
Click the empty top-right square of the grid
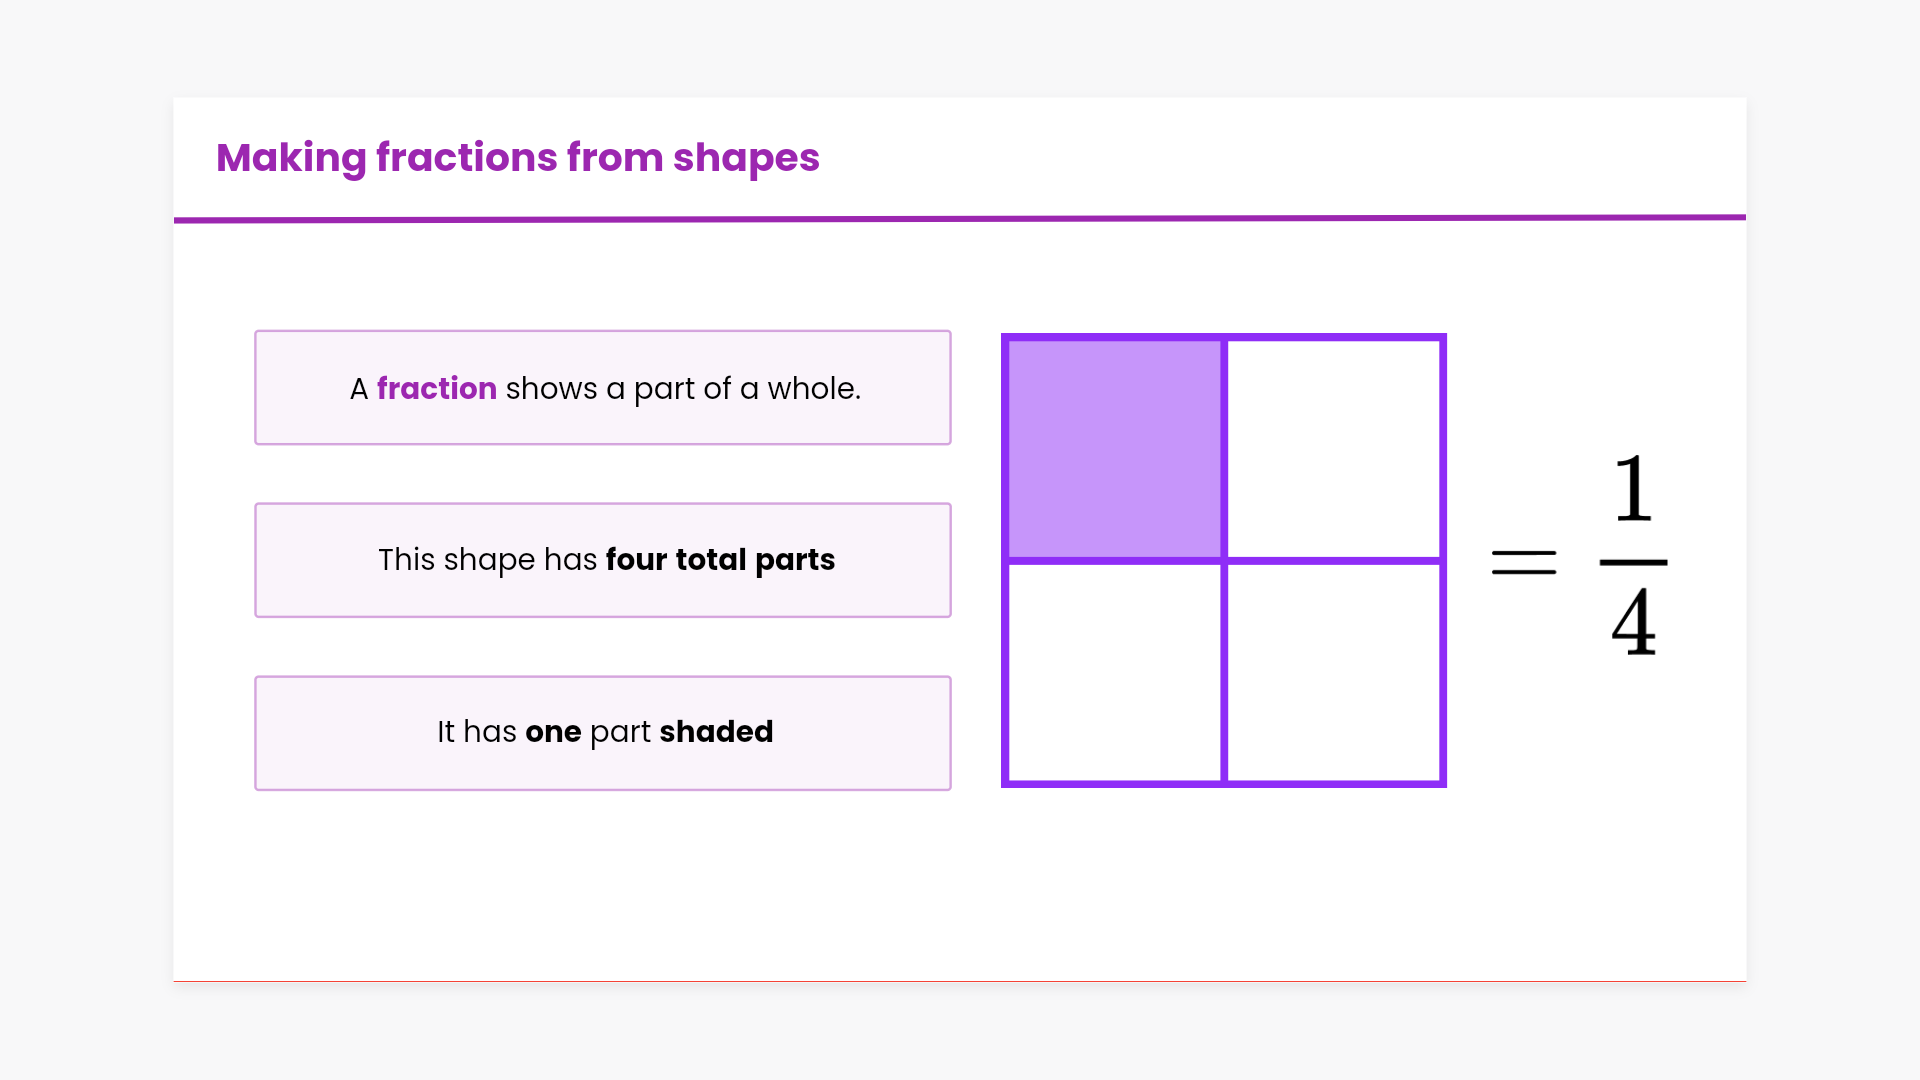[x=1334, y=449]
